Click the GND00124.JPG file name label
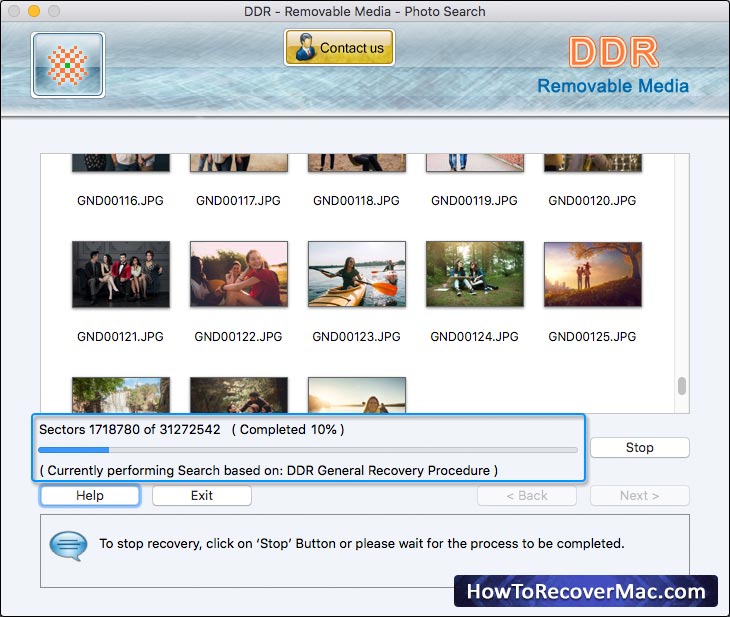The height and width of the screenshot is (617, 730). click(x=474, y=337)
